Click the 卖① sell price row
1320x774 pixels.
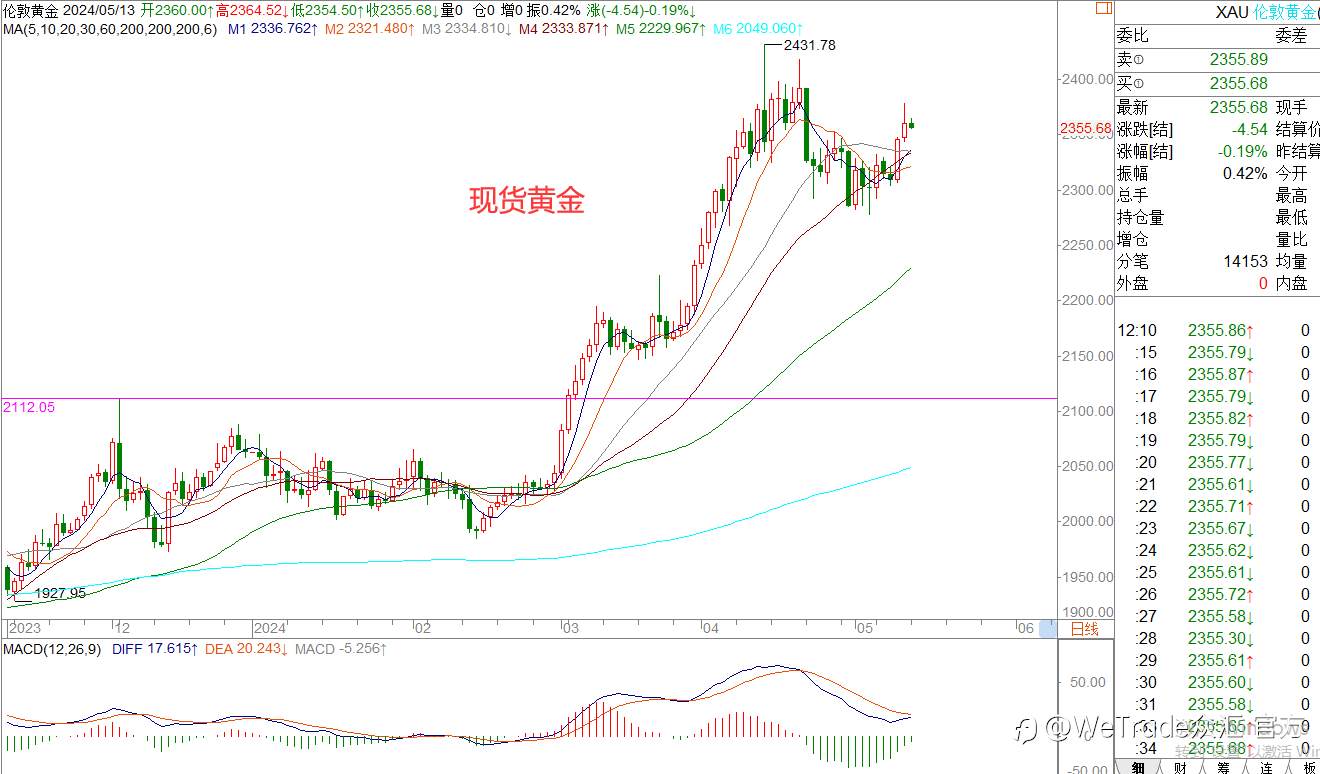point(1217,60)
